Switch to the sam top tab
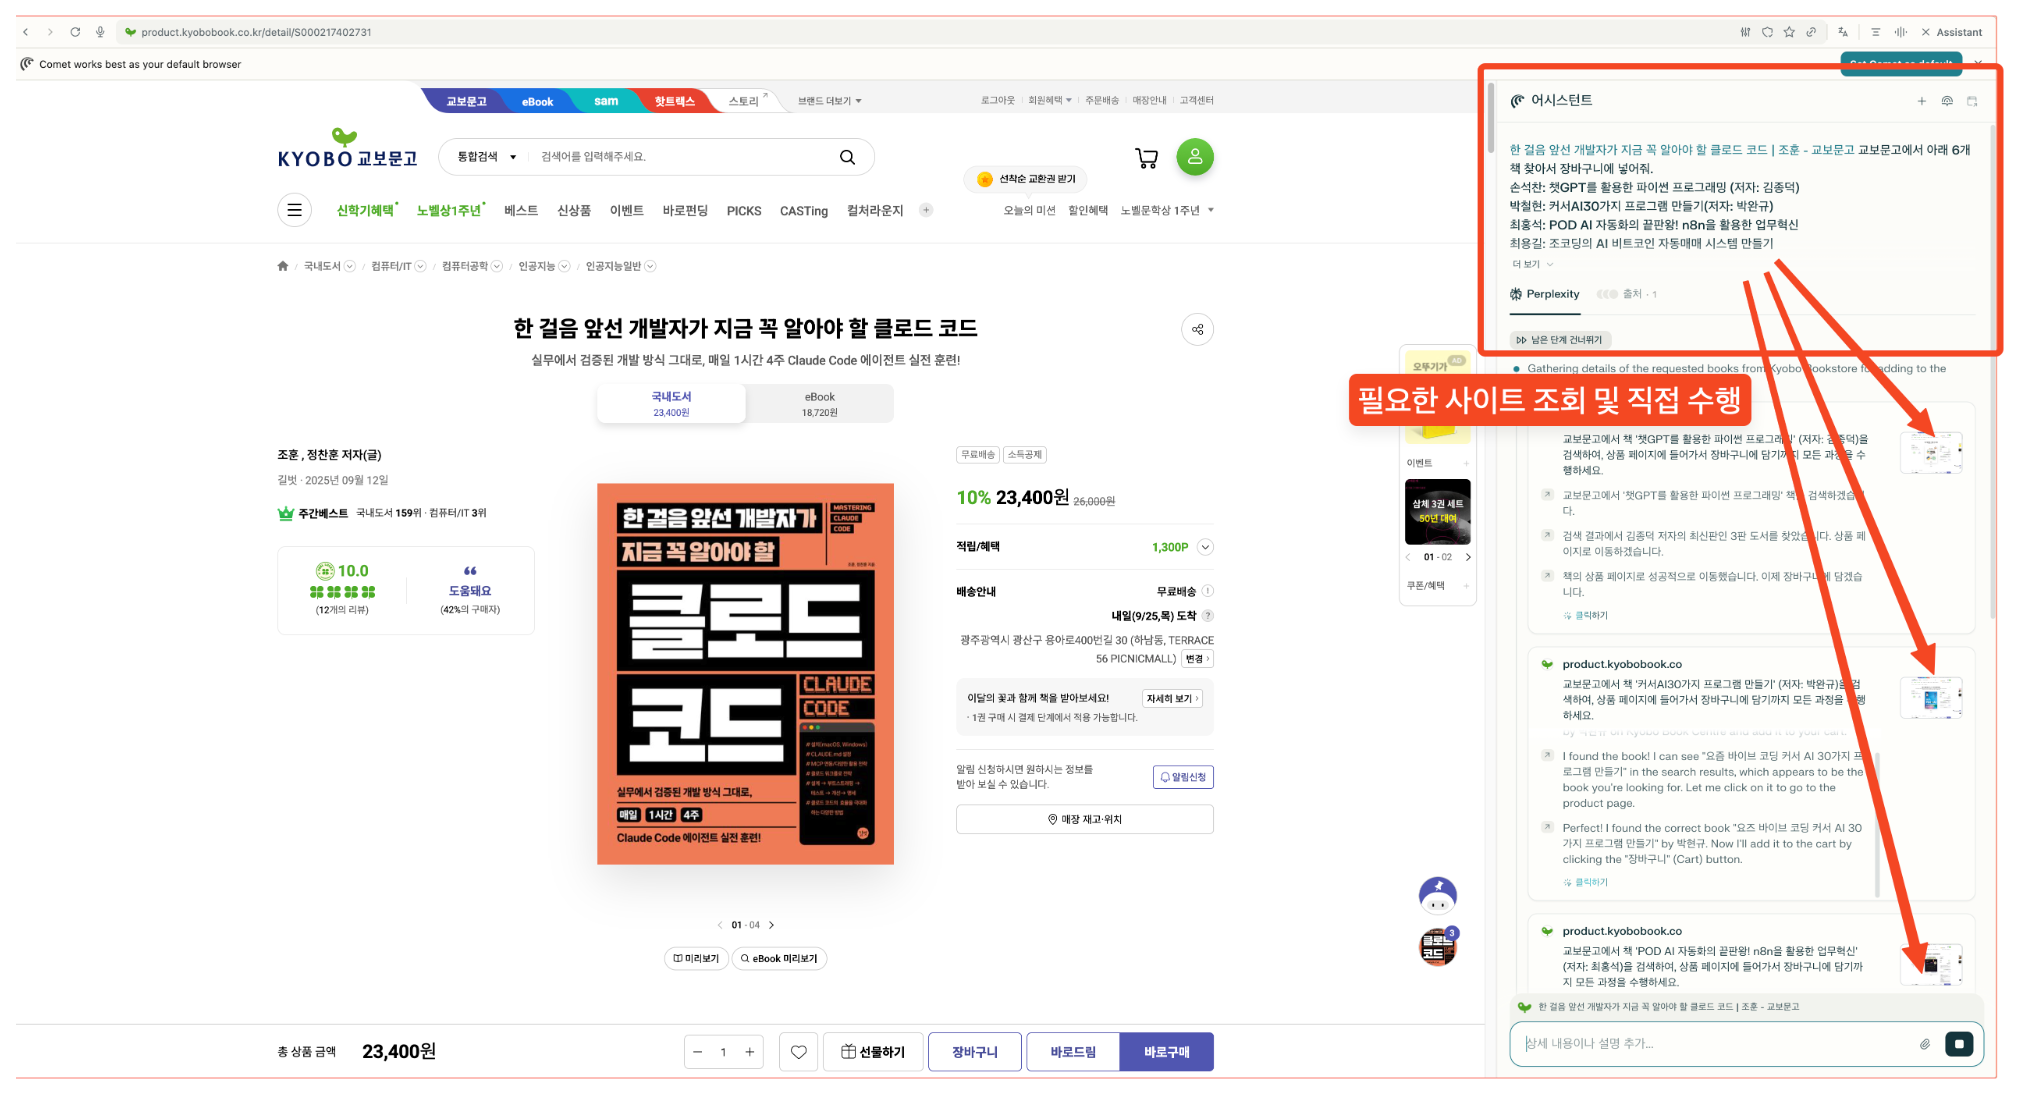The image size is (2024, 1096). click(606, 101)
